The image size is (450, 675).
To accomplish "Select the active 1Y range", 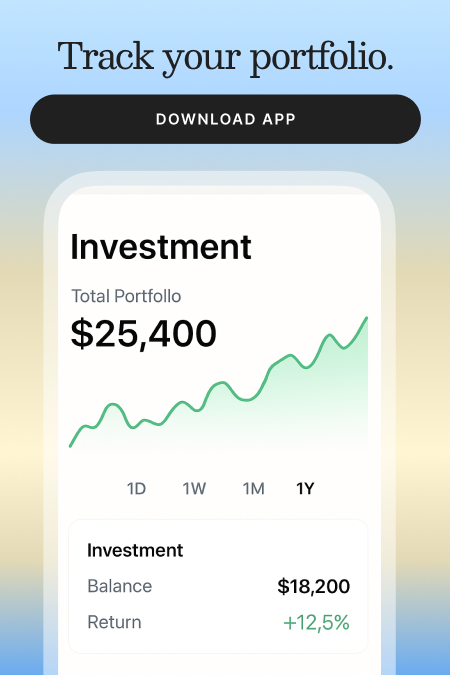I will (x=305, y=489).
